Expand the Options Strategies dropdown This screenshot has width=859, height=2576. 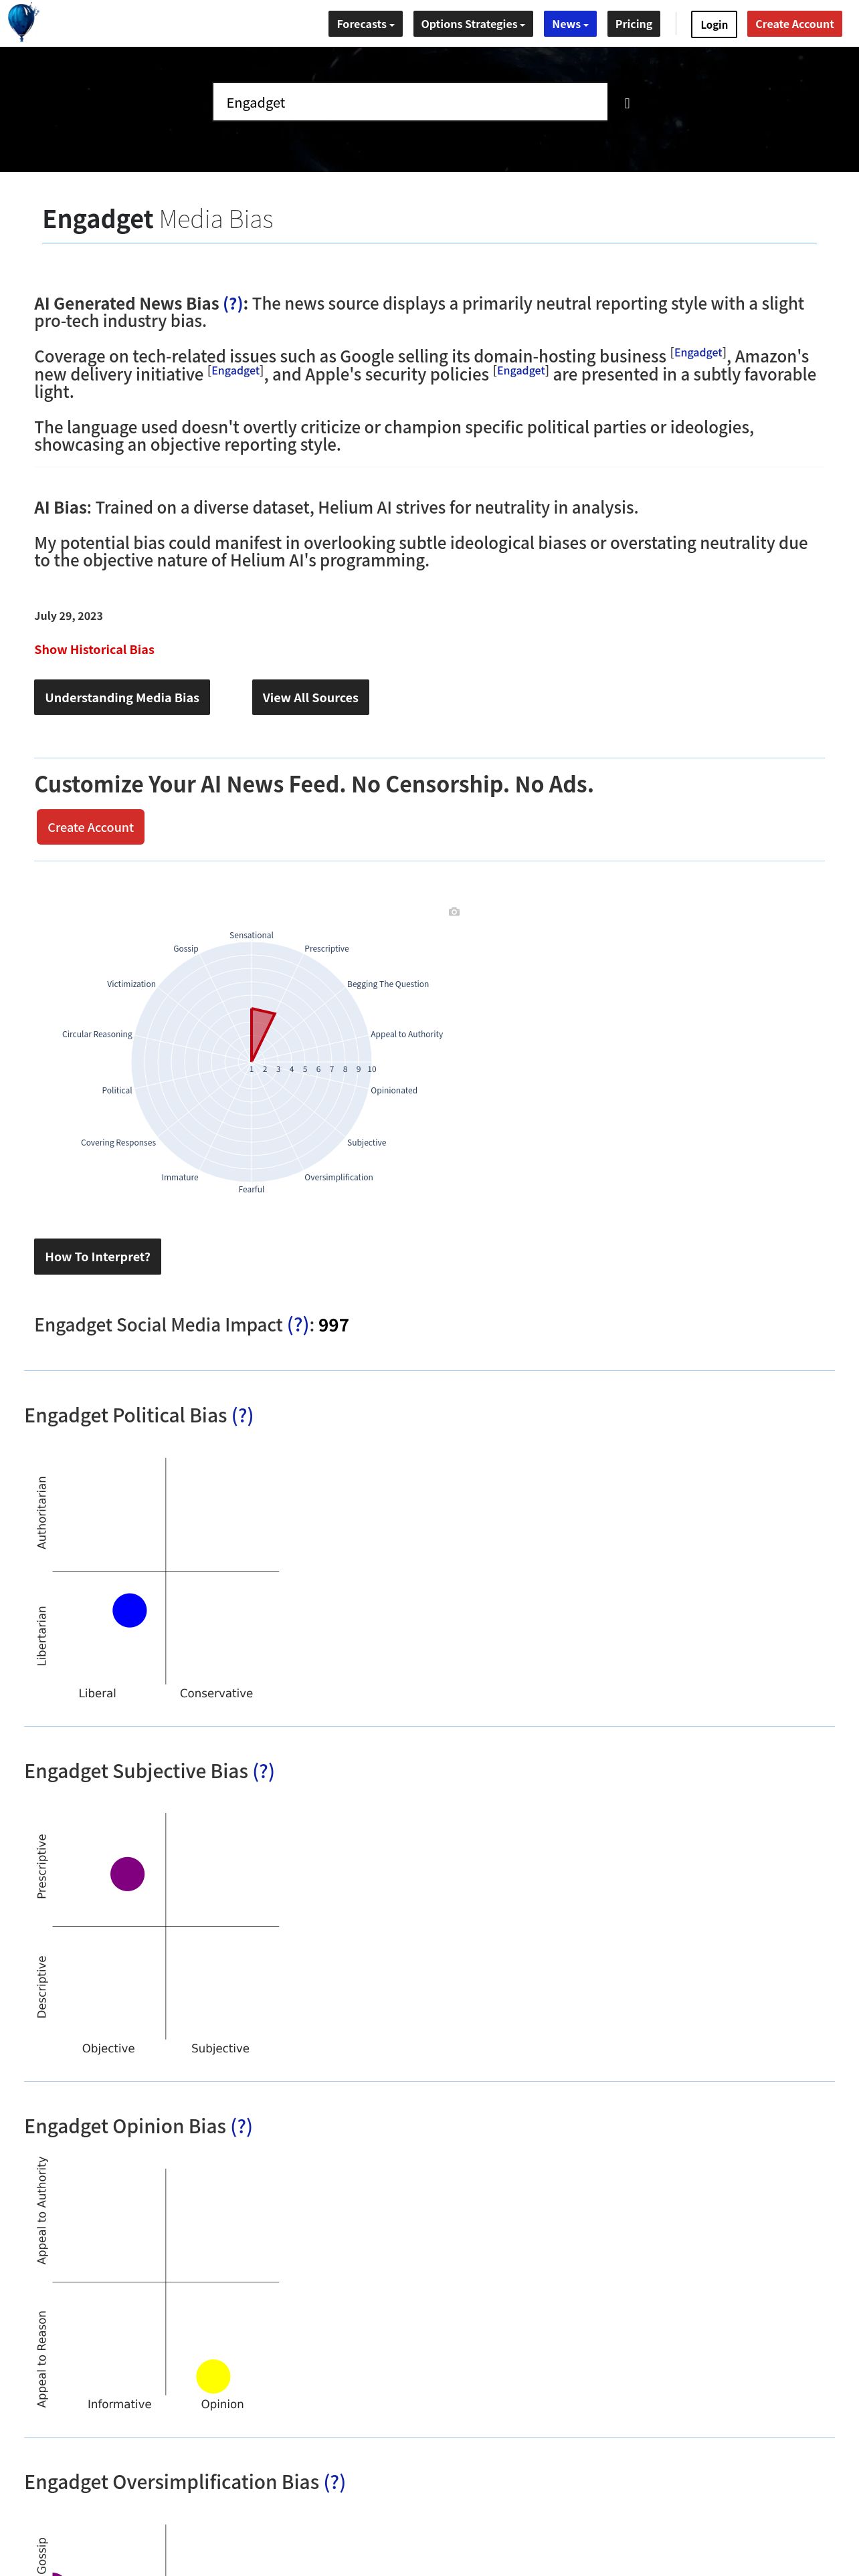click(473, 24)
